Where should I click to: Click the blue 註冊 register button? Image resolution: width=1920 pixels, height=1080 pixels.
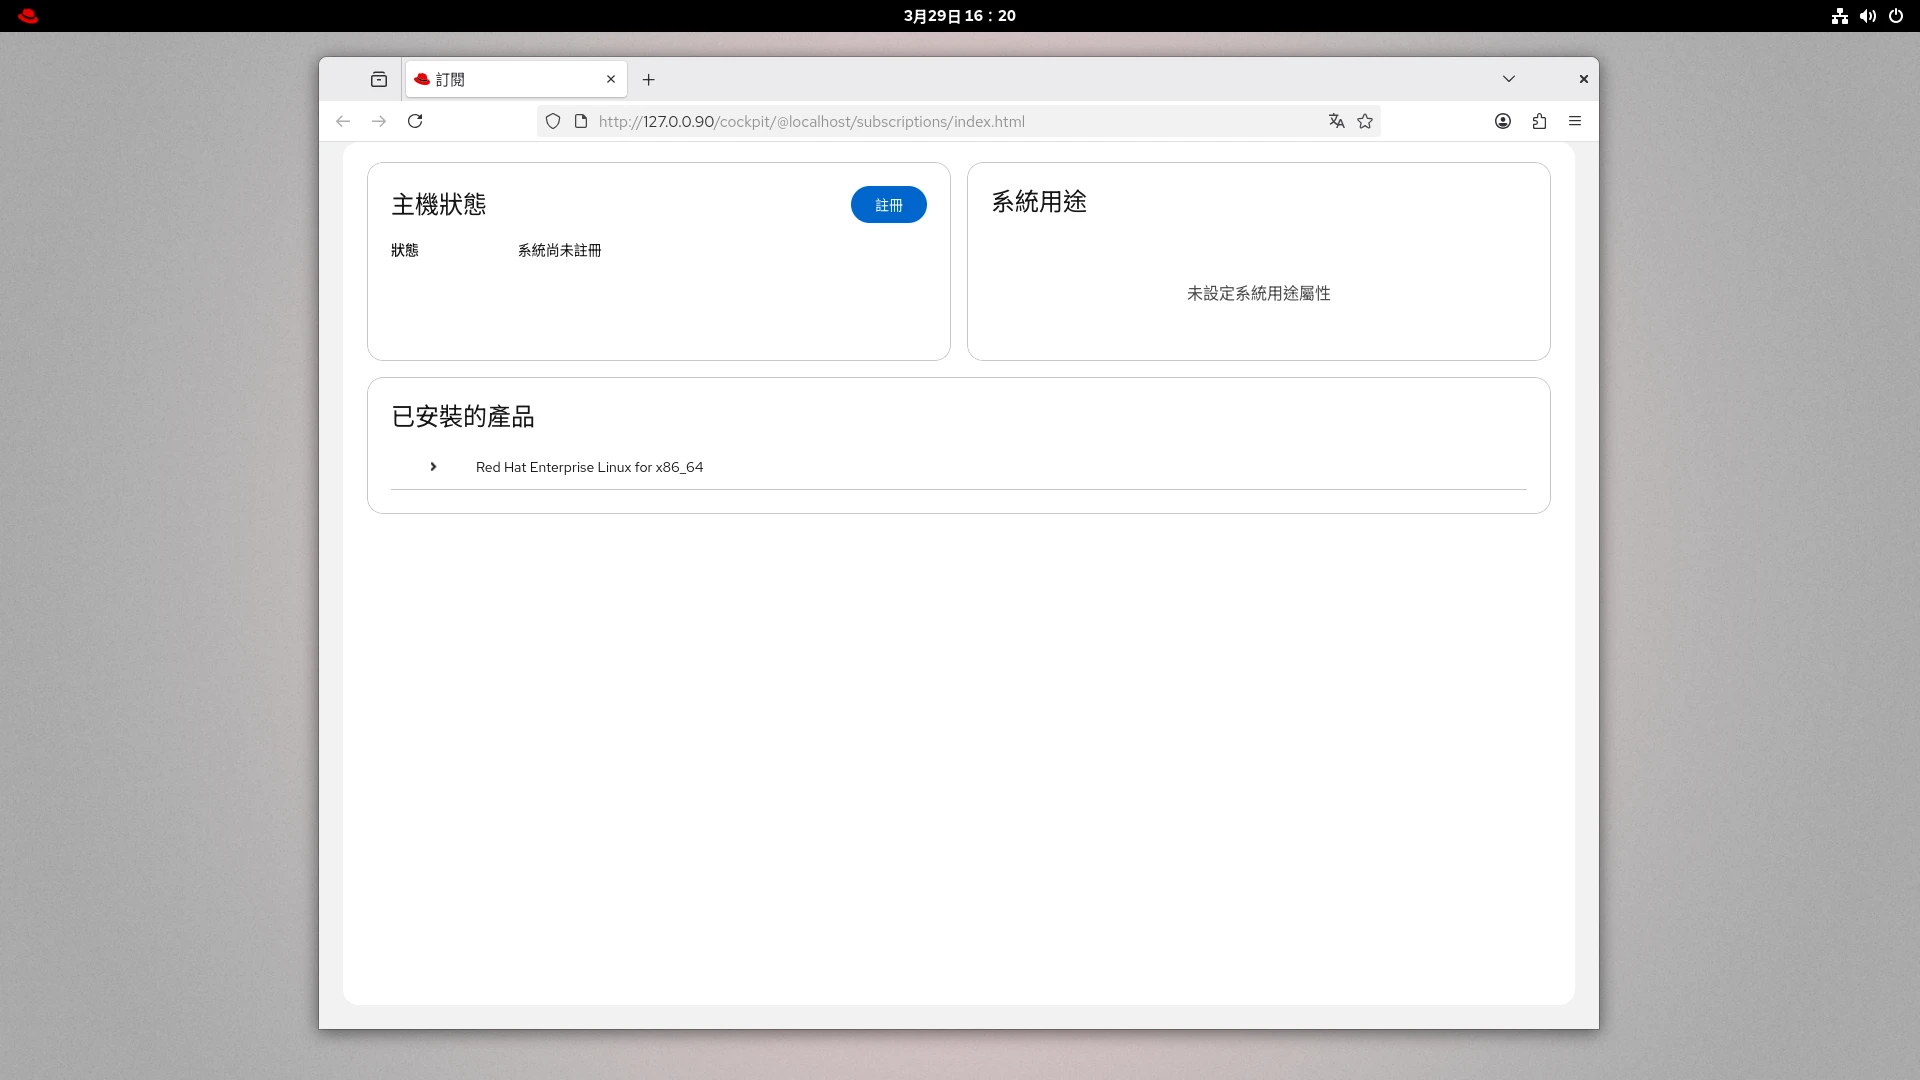[x=888, y=204]
